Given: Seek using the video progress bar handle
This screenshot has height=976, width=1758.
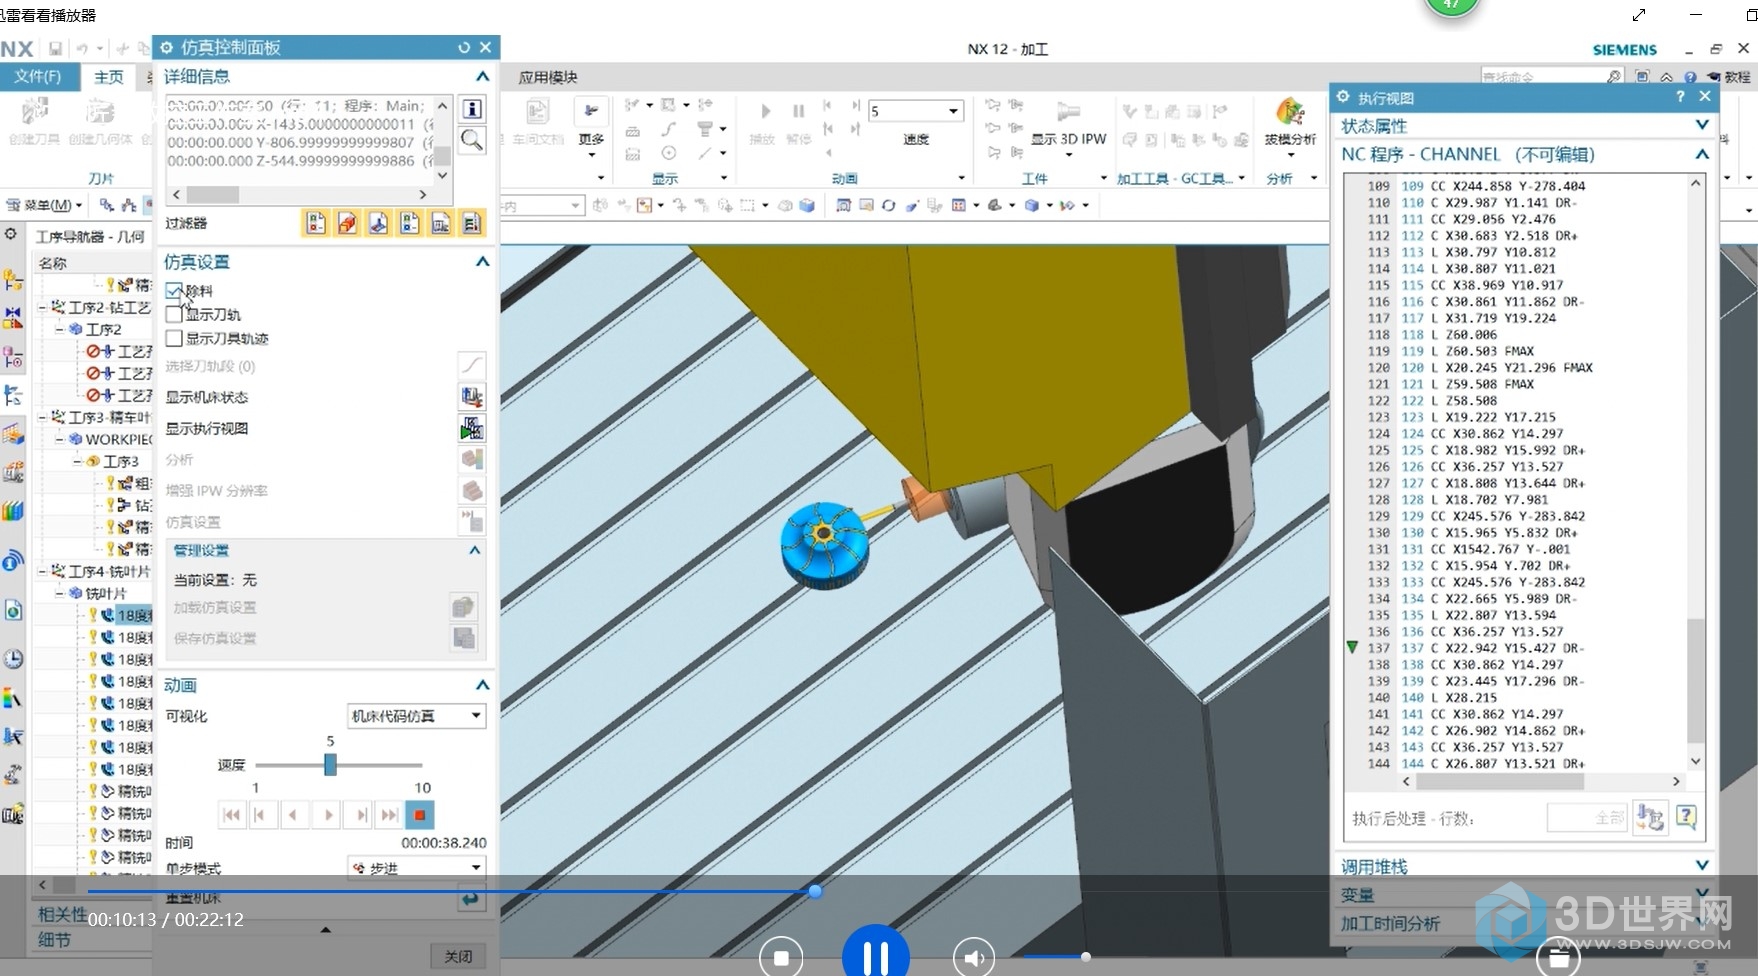Looking at the screenshot, I should click(816, 891).
